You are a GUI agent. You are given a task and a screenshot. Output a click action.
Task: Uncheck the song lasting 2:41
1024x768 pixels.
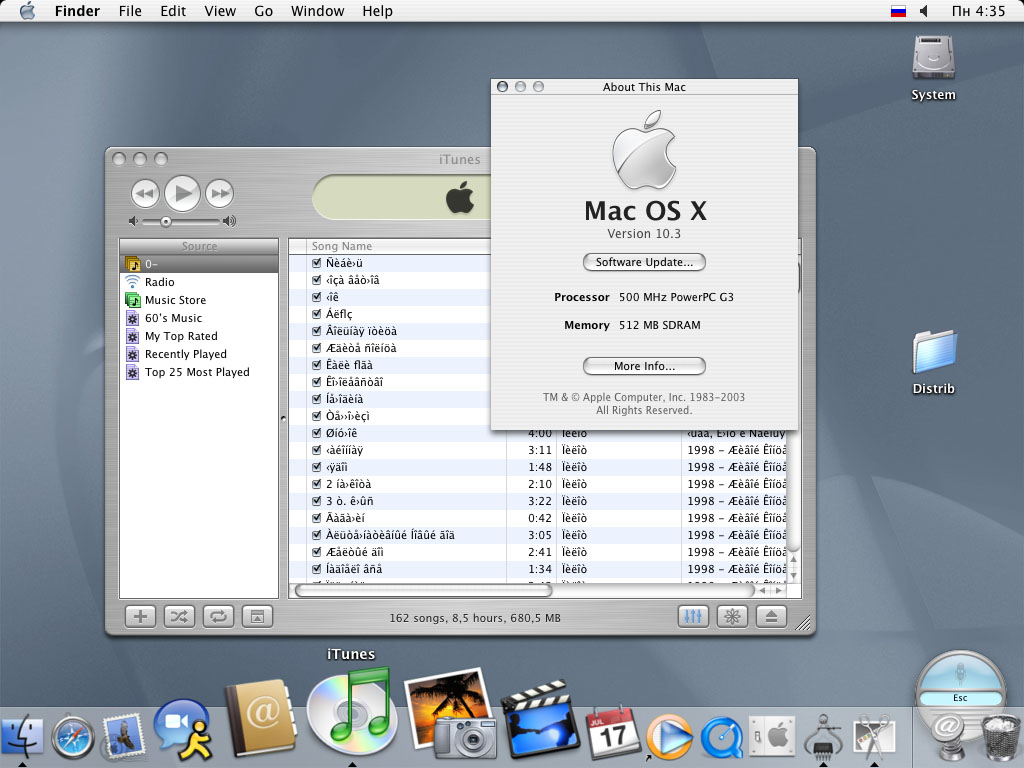pos(317,552)
